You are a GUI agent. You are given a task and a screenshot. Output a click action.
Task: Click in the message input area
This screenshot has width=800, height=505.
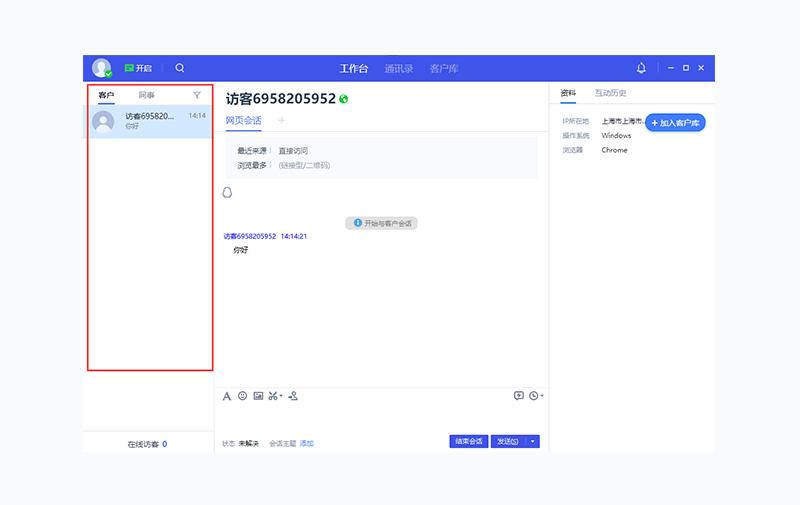click(381, 418)
